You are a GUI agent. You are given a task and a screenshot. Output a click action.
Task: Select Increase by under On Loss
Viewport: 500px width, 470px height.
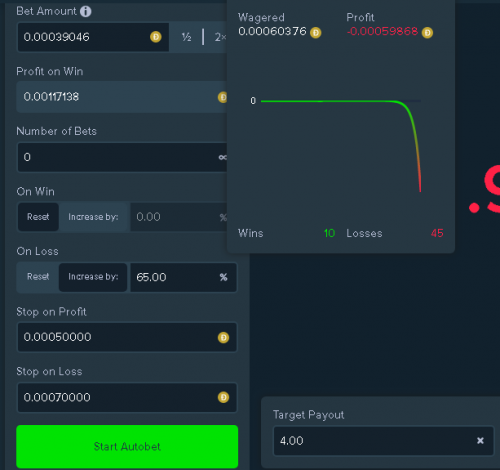[93, 277]
